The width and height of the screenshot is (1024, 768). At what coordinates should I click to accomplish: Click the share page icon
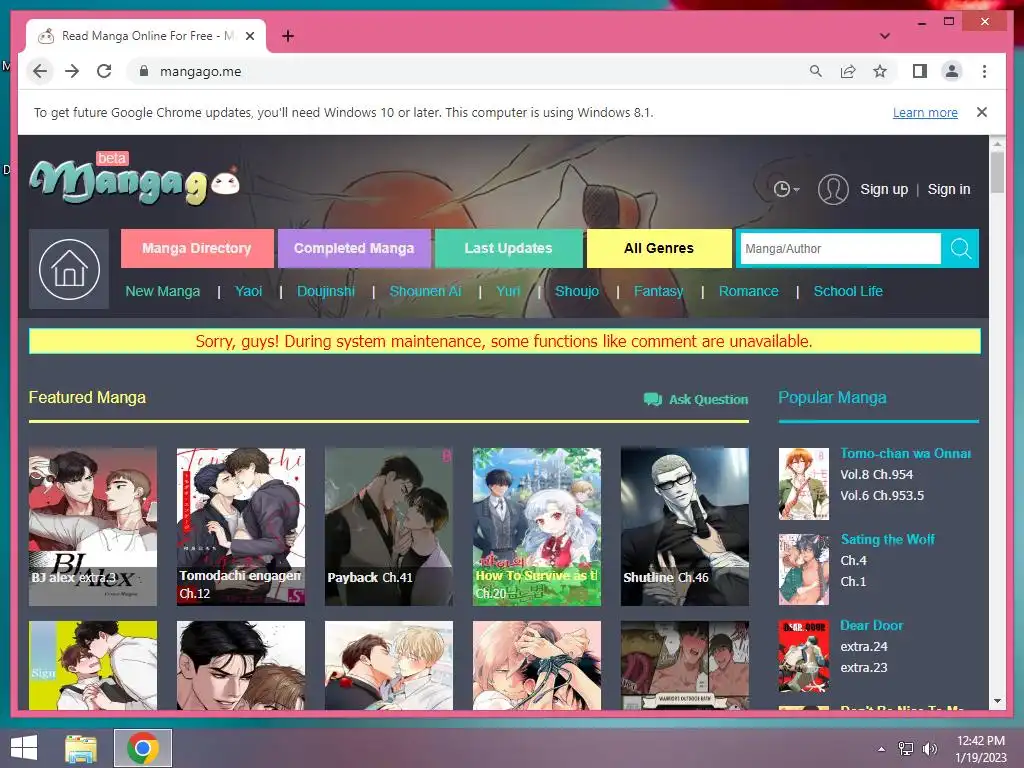(848, 71)
